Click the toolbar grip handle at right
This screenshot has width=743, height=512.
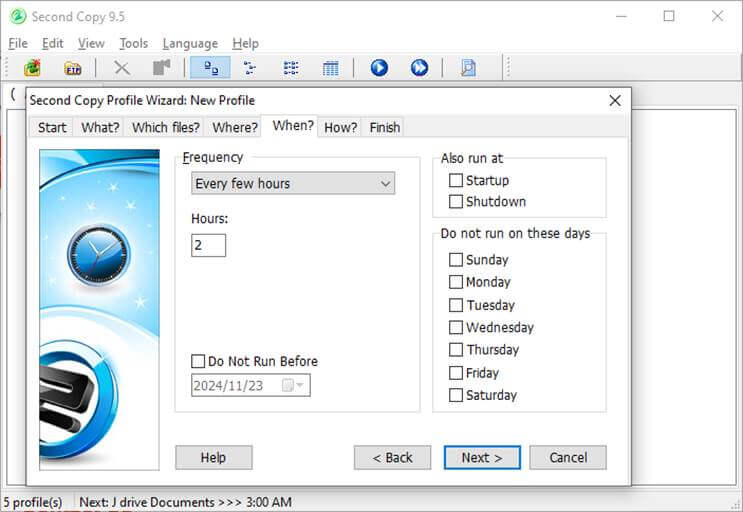coord(508,68)
